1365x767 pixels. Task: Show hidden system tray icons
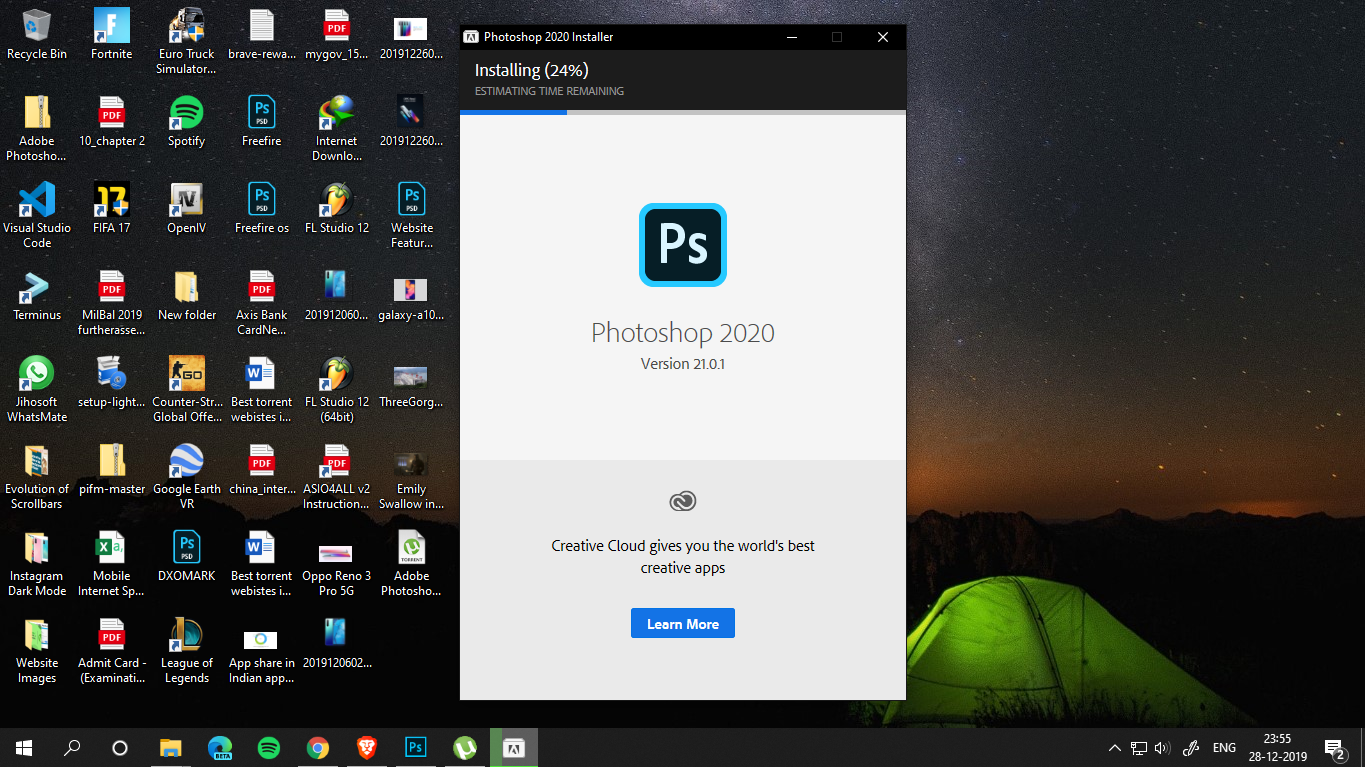click(x=1115, y=747)
